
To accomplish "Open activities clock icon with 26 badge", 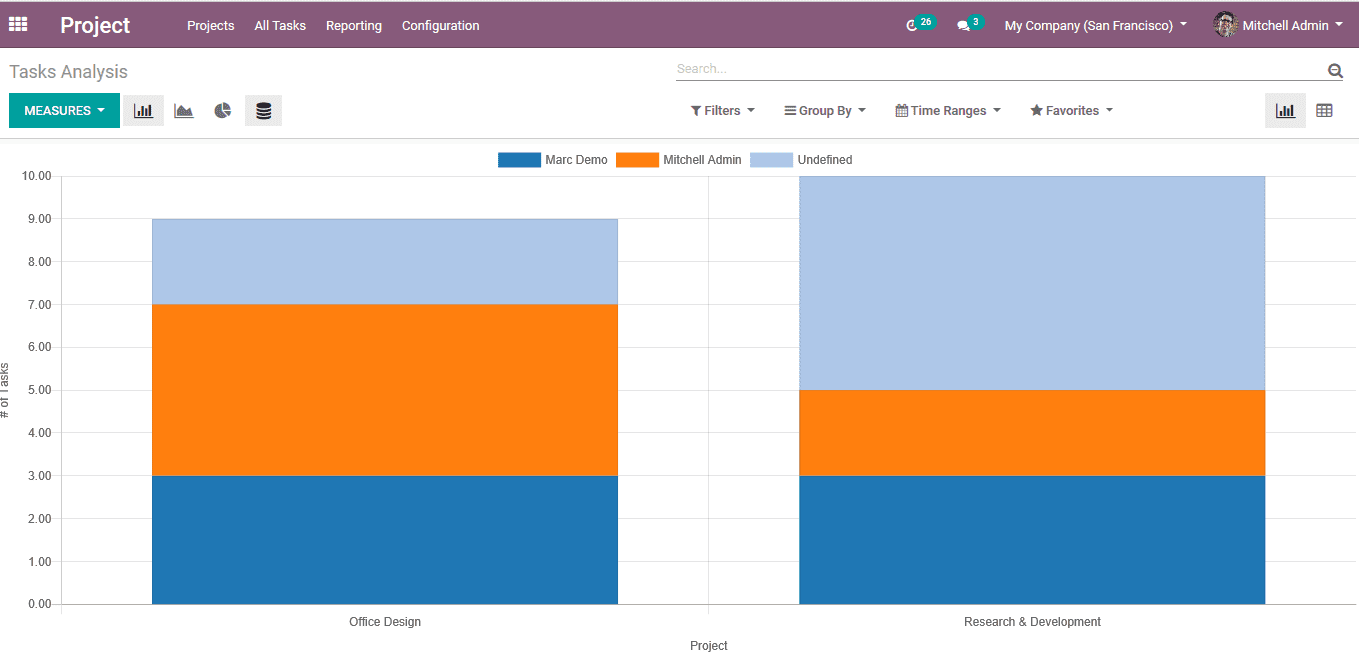I will [x=919, y=24].
